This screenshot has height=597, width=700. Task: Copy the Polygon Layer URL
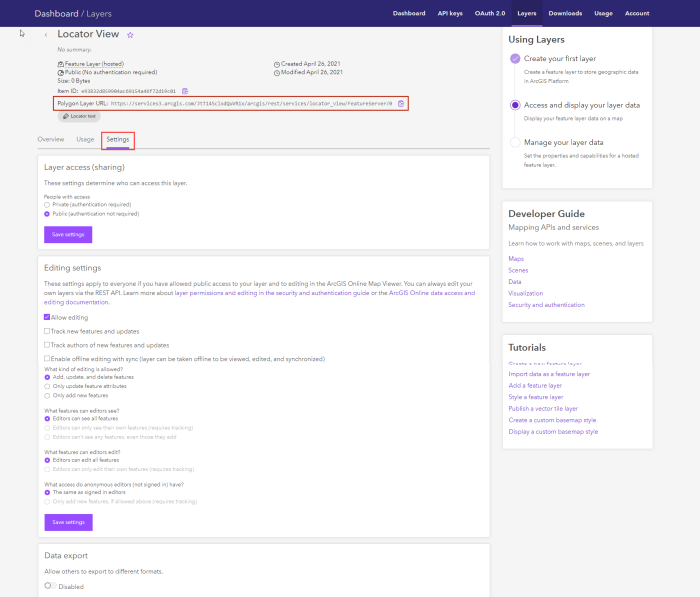tap(401, 103)
